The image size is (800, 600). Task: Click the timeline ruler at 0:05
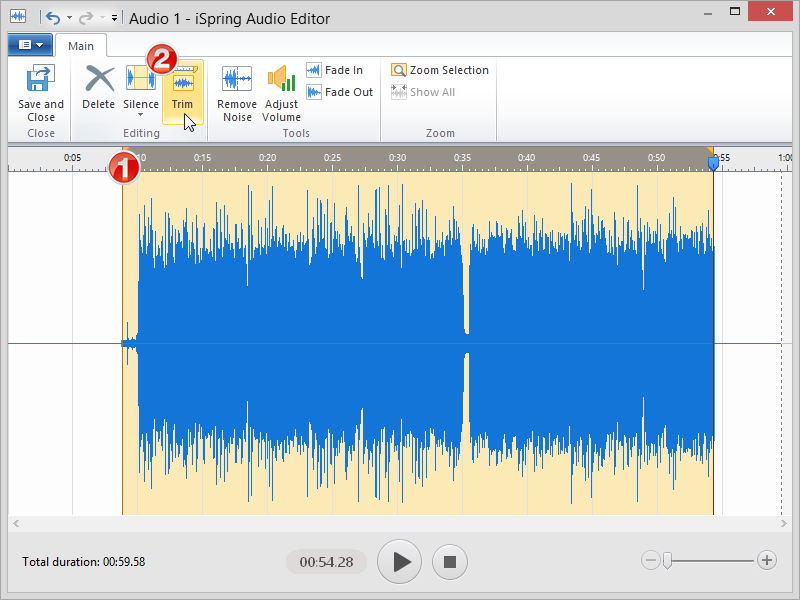click(72, 158)
